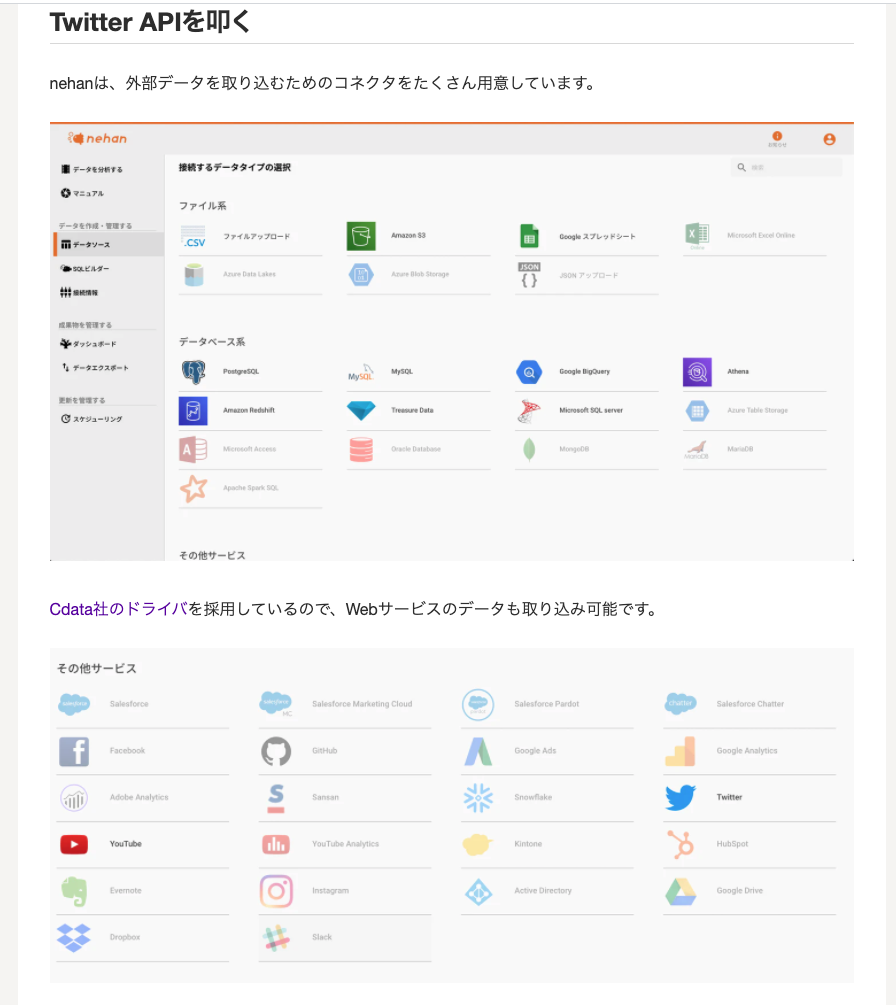This screenshot has width=896, height=1005.
Task: Click the nehan logo in header
Action: (97, 138)
